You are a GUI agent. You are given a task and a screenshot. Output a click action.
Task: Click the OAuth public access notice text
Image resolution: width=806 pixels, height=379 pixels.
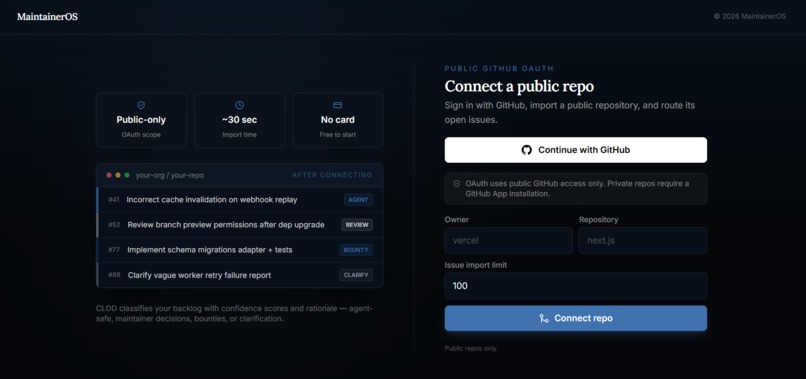tap(577, 189)
